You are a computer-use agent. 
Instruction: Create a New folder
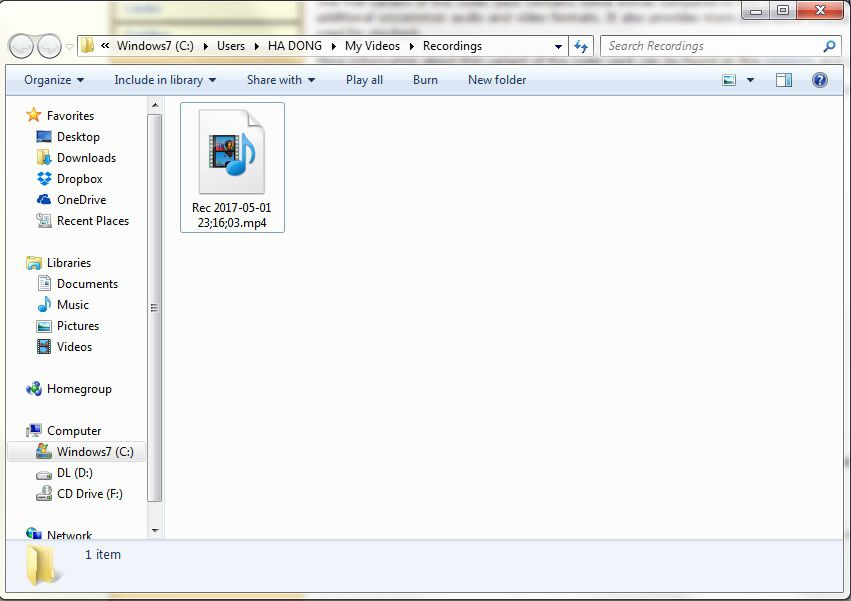[497, 80]
